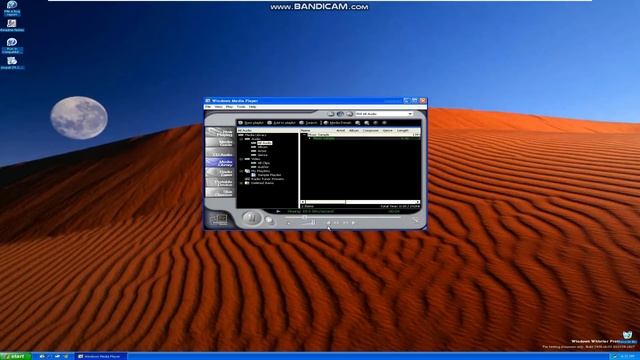The width and height of the screenshot is (640, 360).
Task: Select Media Library root in tree
Action: coord(255,135)
